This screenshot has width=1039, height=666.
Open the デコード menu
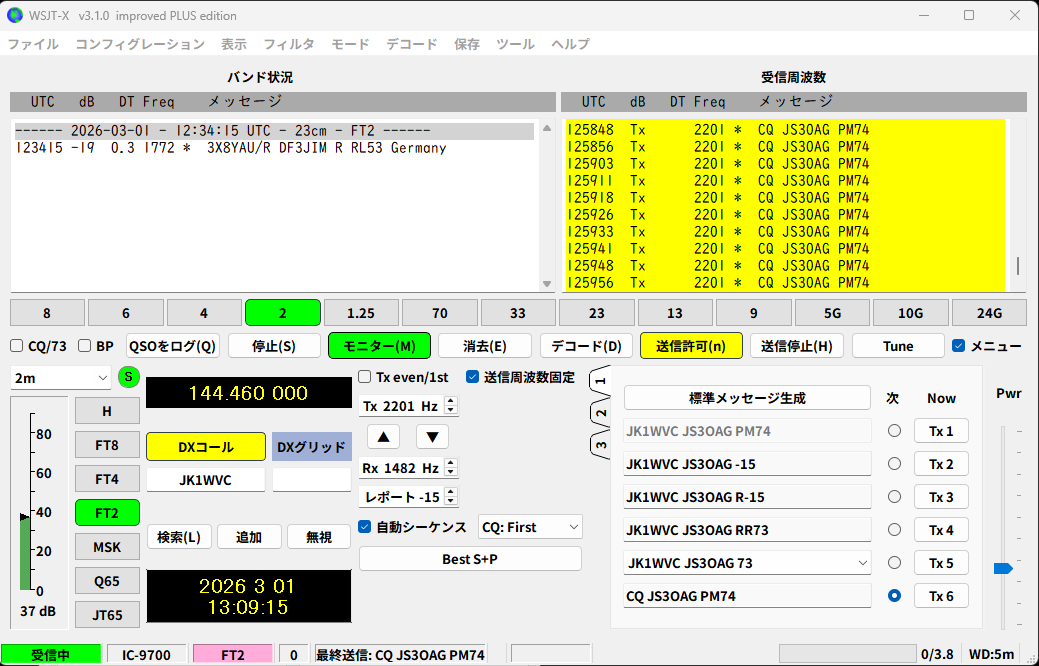tap(412, 44)
